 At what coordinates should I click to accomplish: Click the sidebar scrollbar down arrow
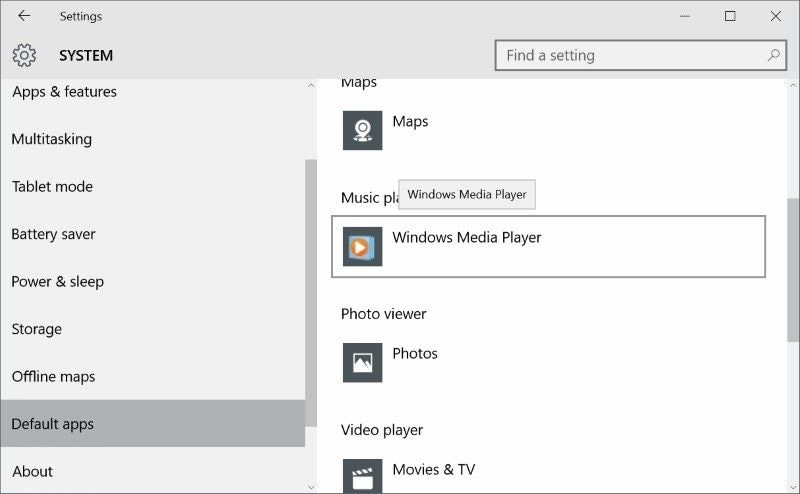coord(310,487)
